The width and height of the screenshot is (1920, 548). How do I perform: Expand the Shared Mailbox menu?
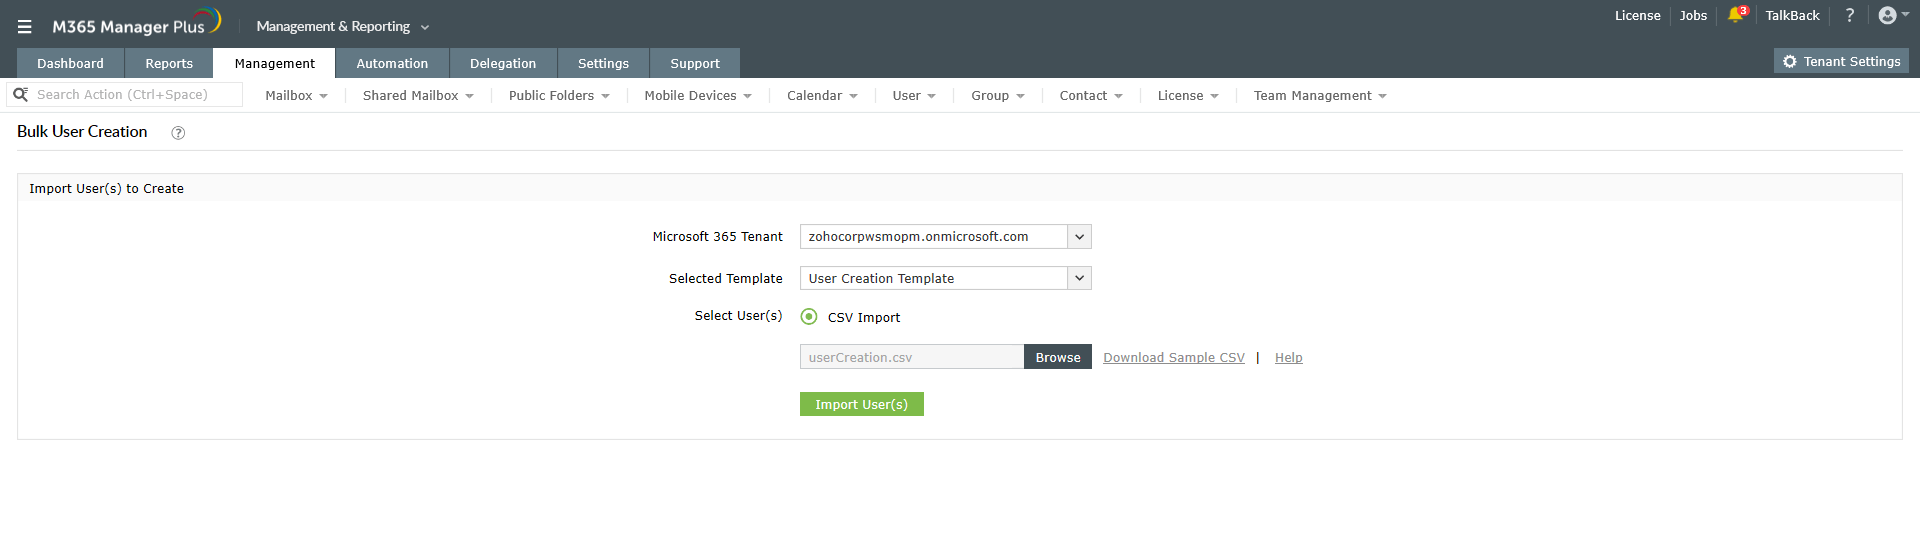click(x=418, y=96)
